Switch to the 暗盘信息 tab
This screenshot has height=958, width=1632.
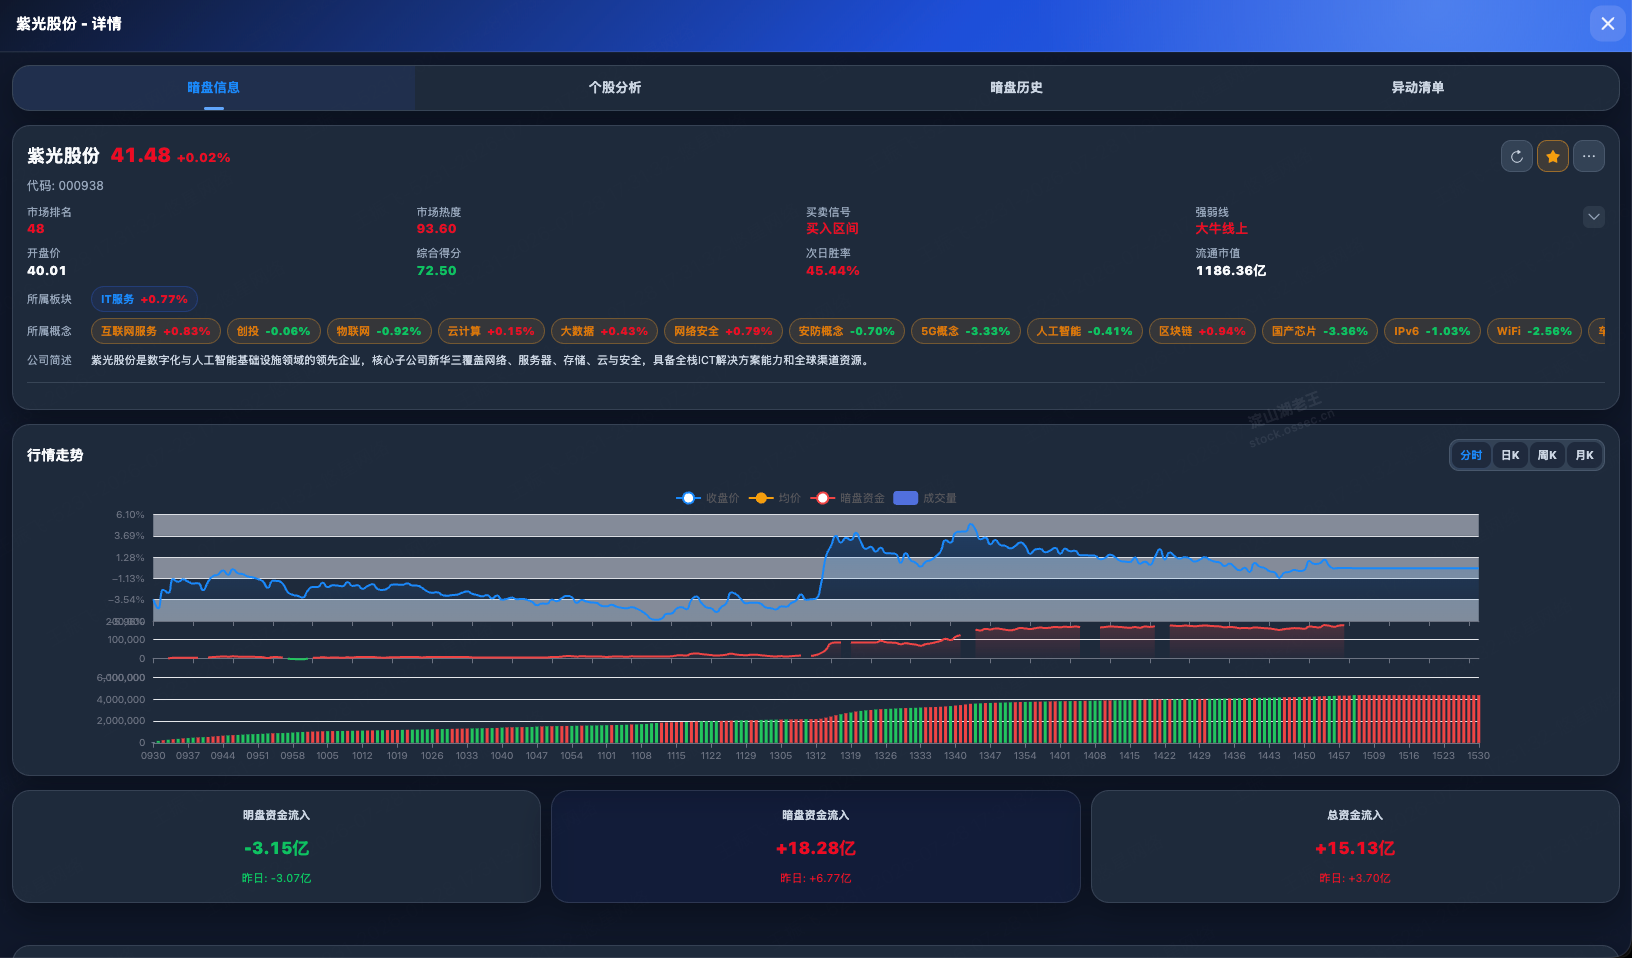(x=214, y=88)
